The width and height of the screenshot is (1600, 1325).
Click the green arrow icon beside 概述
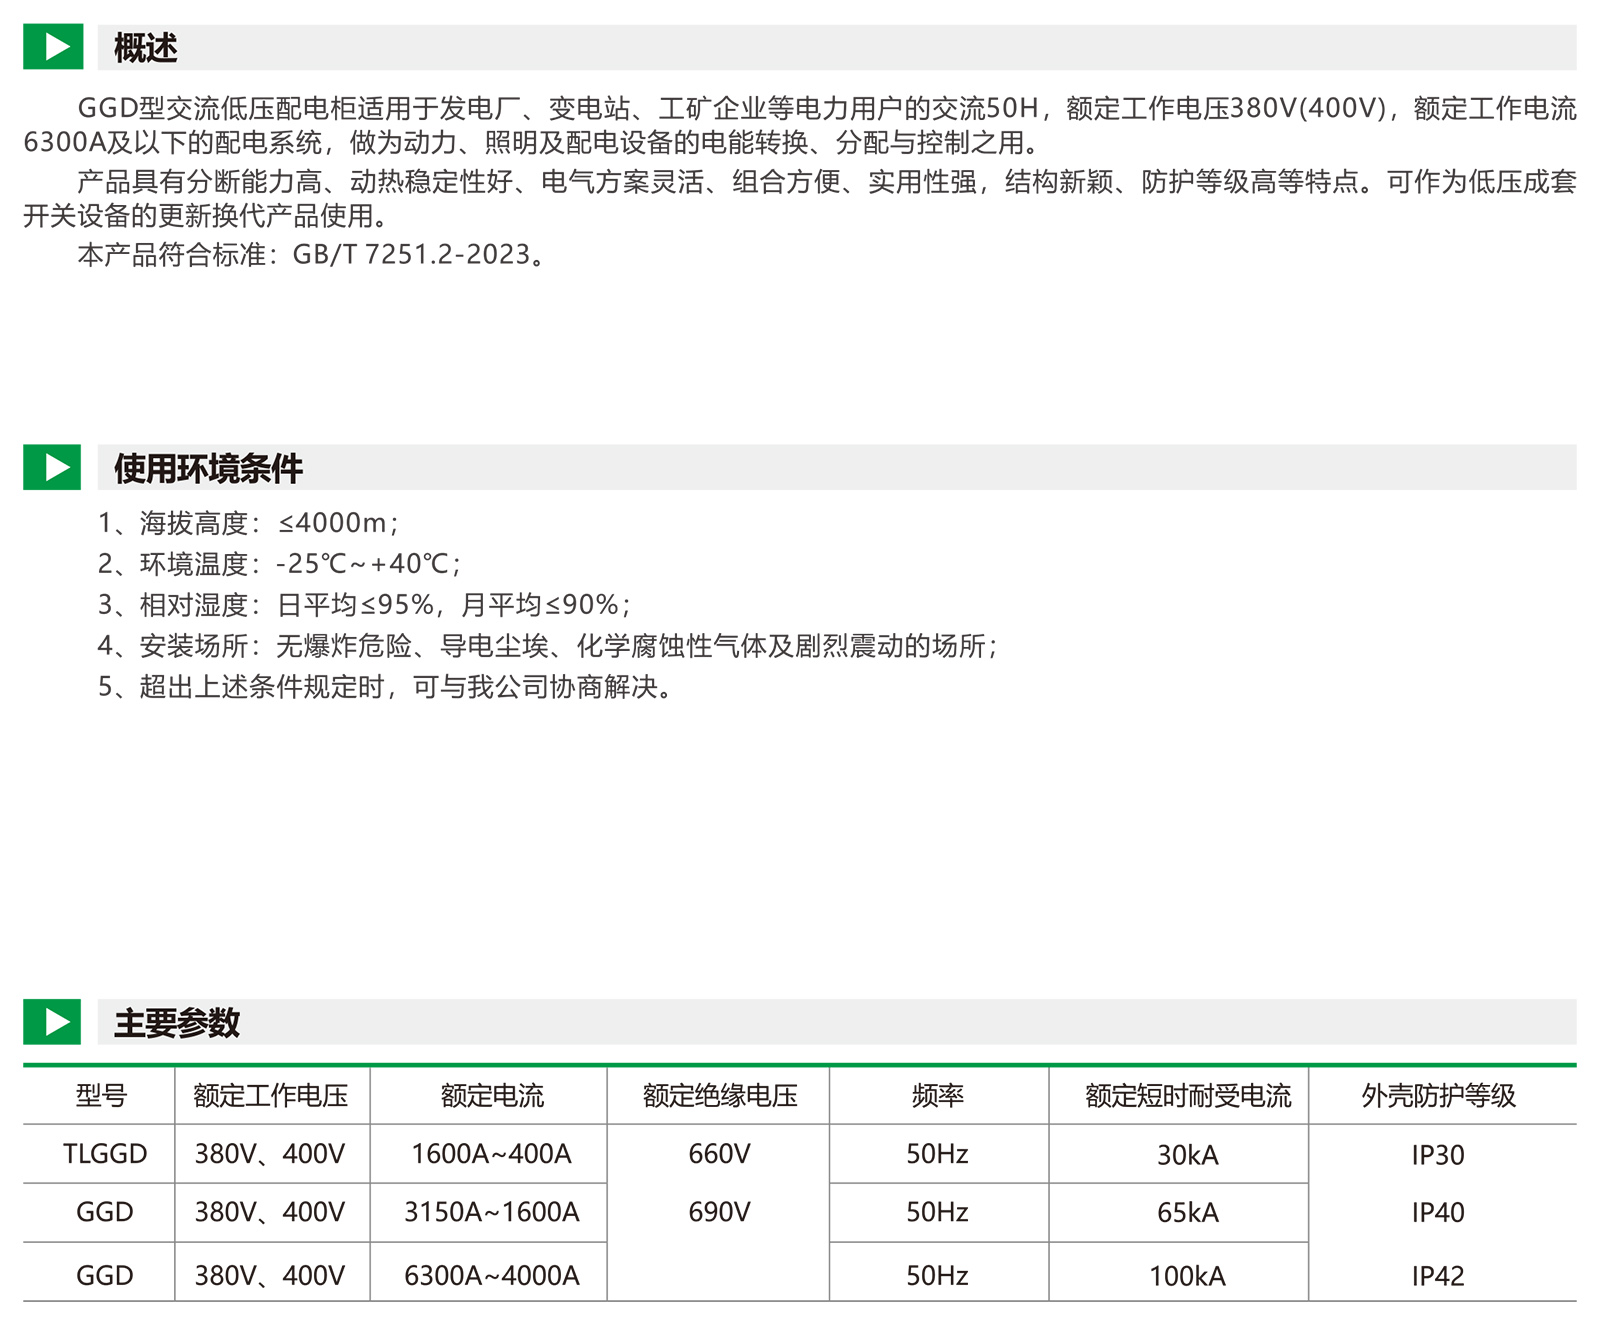pos(53,47)
